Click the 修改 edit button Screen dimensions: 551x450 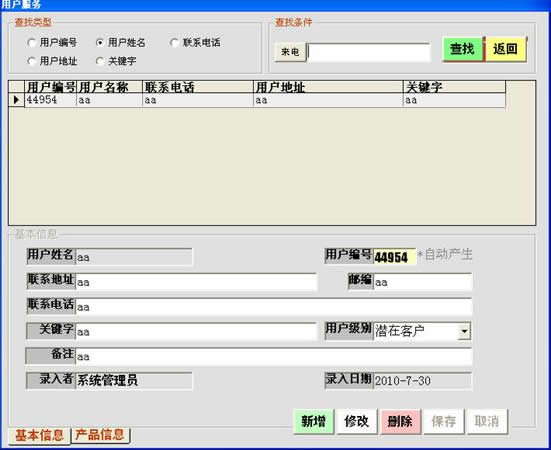point(357,421)
